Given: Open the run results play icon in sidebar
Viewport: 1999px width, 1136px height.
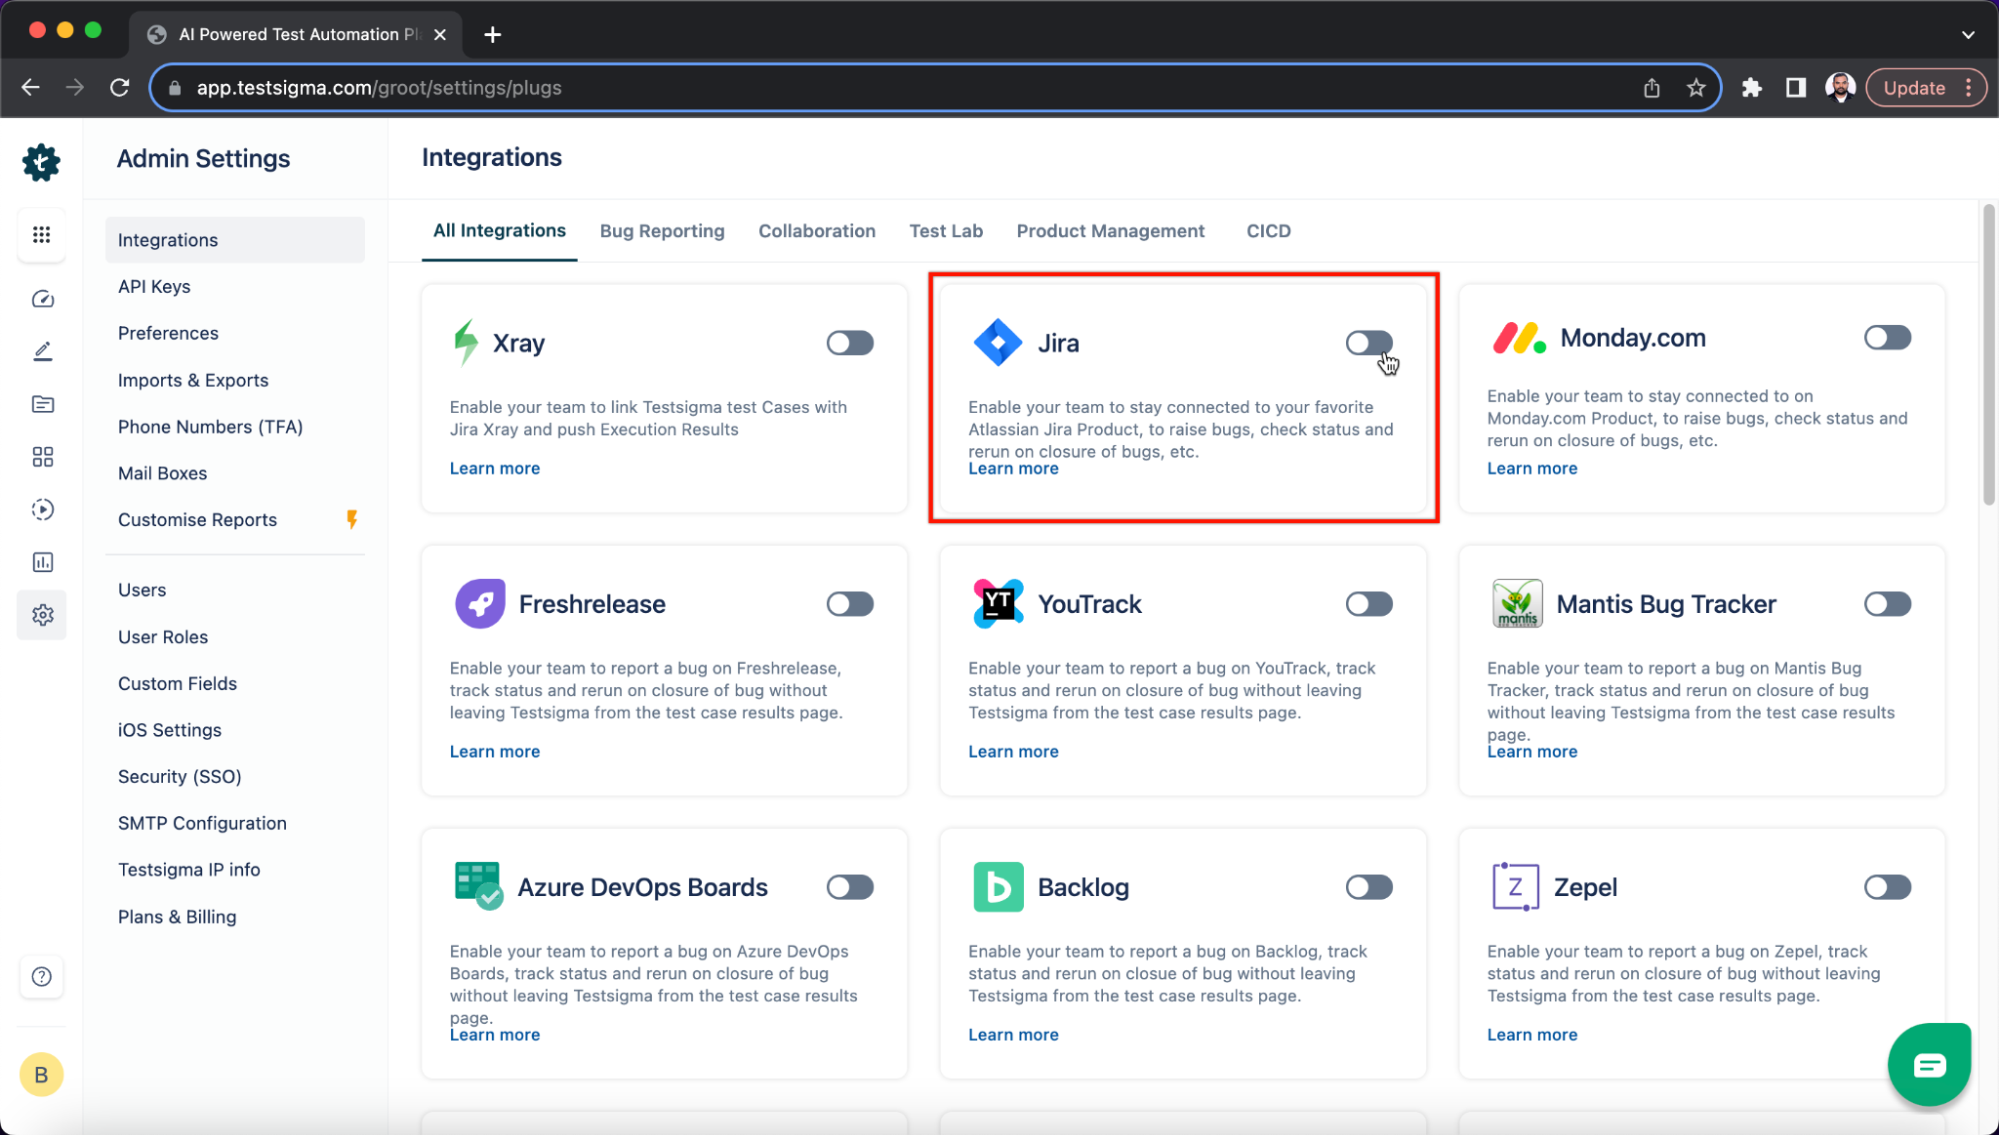Looking at the screenshot, I should [42, 510].
